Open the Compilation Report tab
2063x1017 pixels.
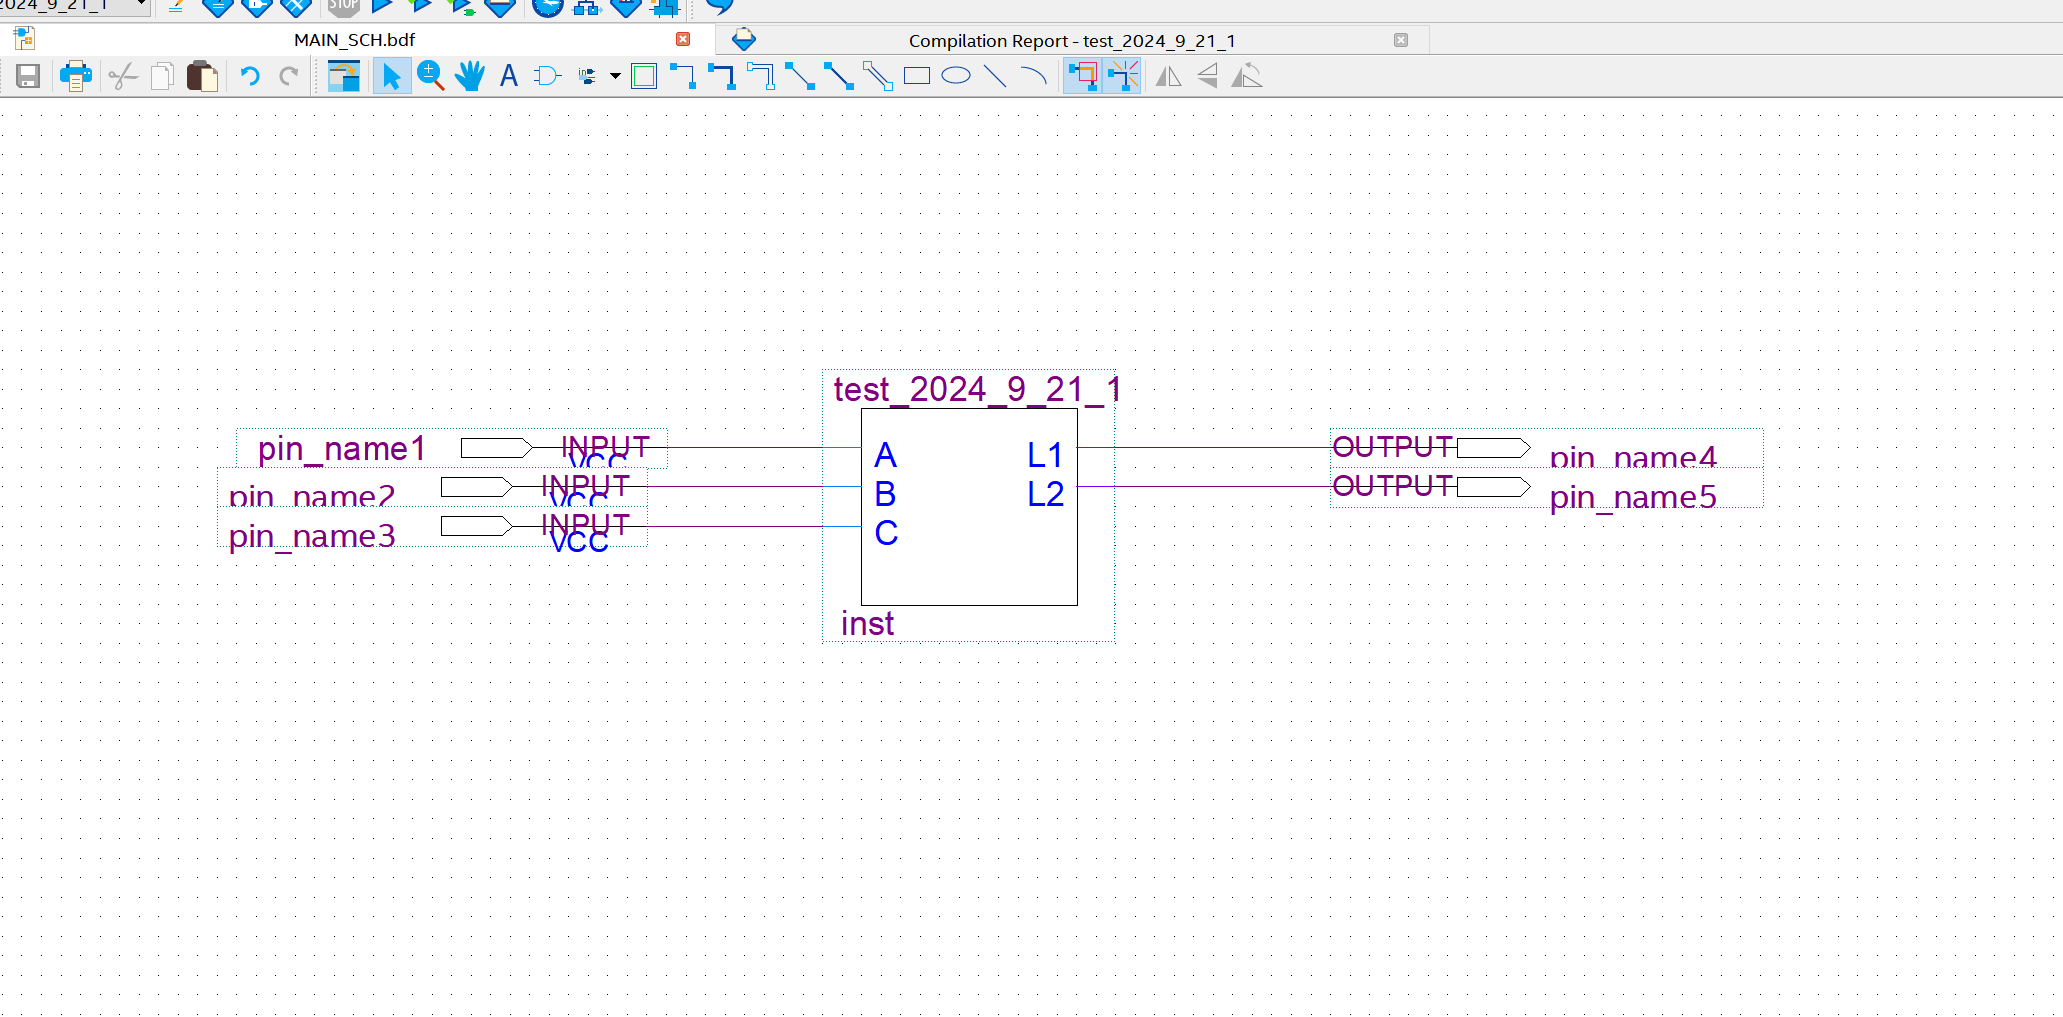coord(1071,41)
